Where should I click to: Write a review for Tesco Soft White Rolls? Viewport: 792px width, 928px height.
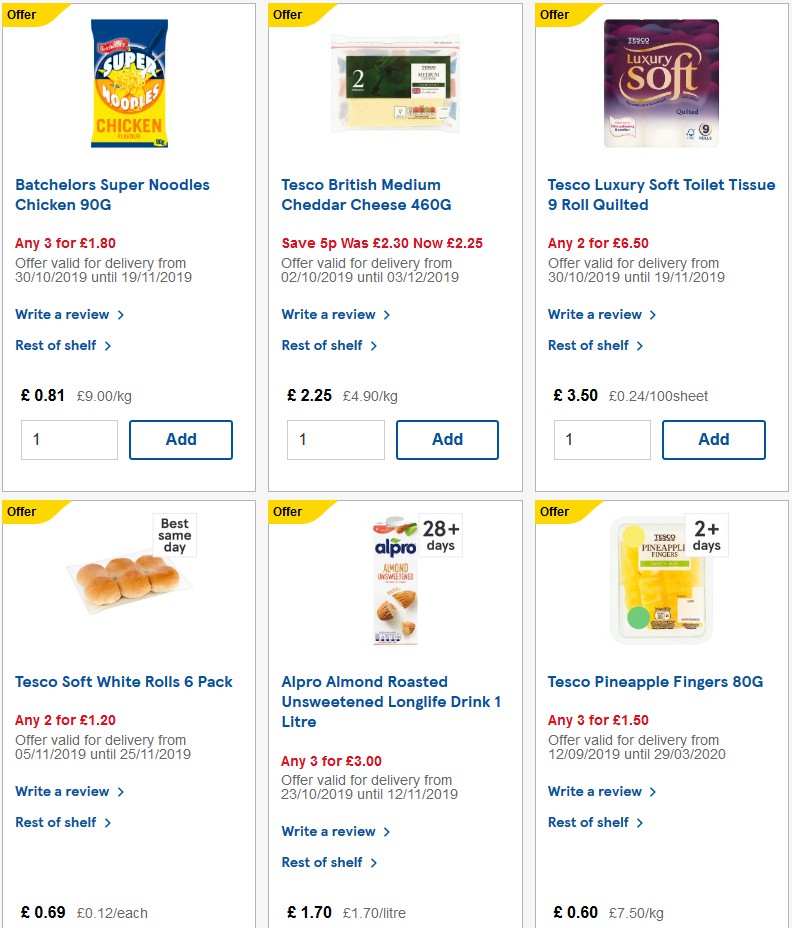(x=63, y=791)
